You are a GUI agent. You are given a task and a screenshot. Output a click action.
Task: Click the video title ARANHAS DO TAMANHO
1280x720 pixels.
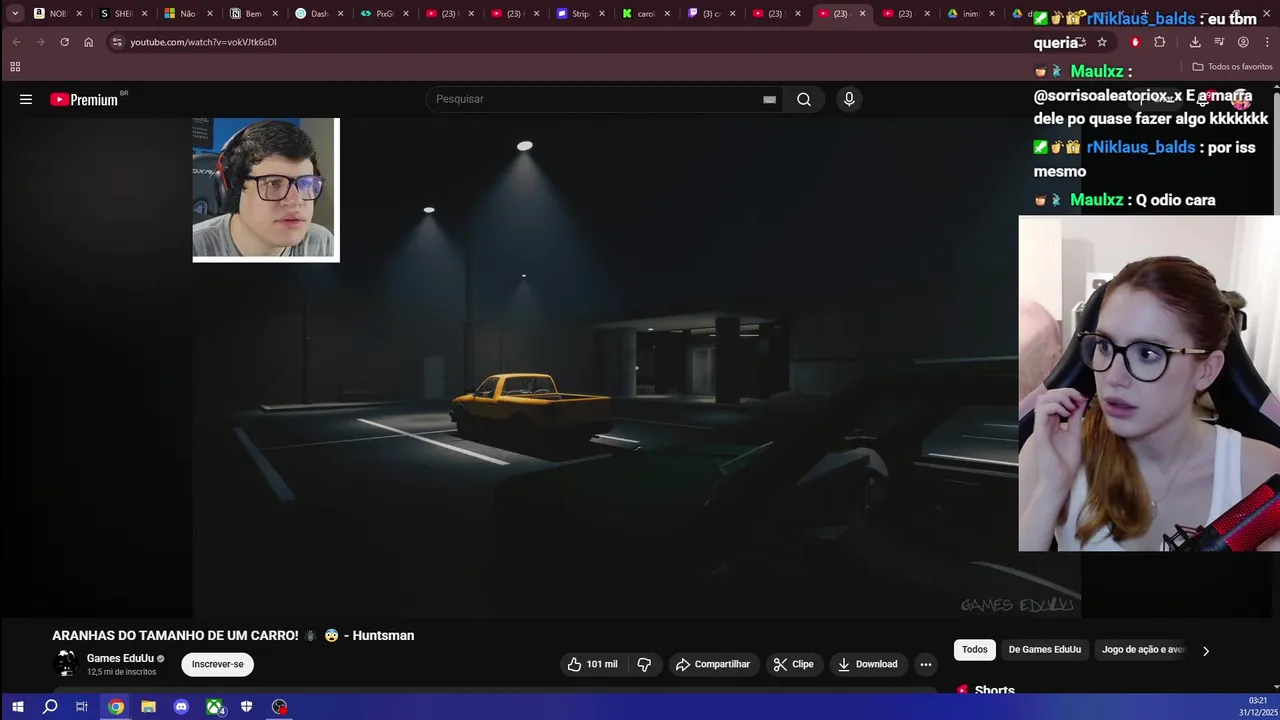pos(233,635)
